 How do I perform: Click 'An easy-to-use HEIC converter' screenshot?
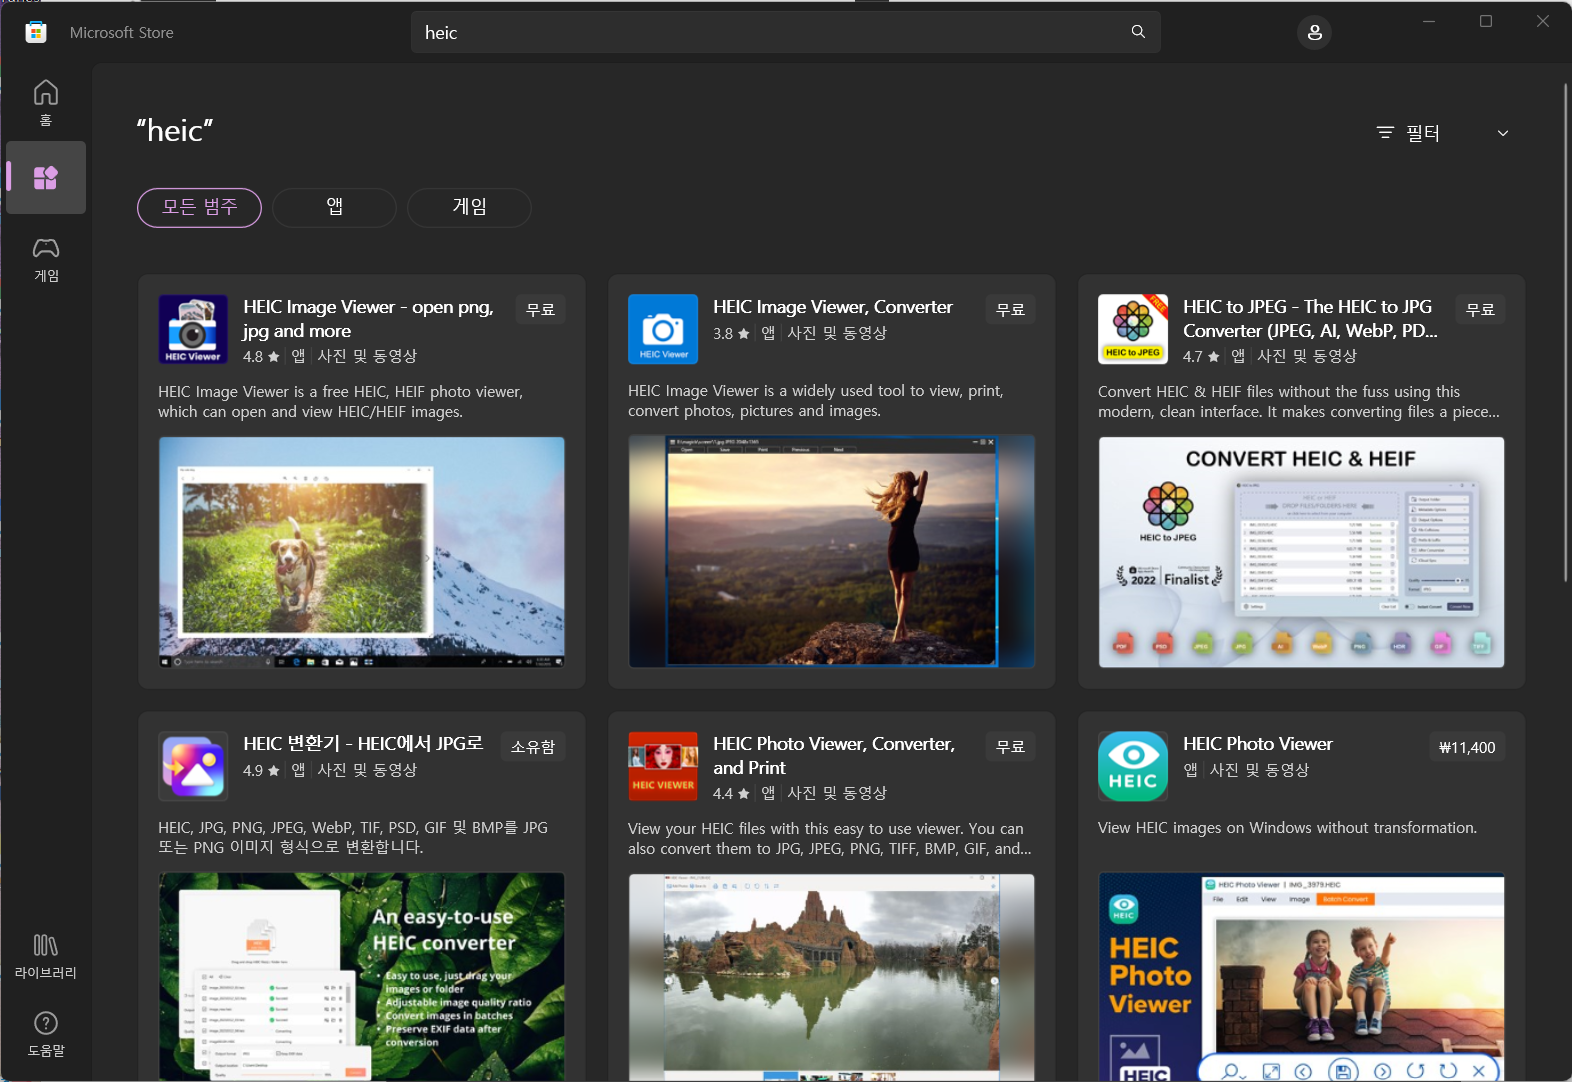(x=361, y=977)
